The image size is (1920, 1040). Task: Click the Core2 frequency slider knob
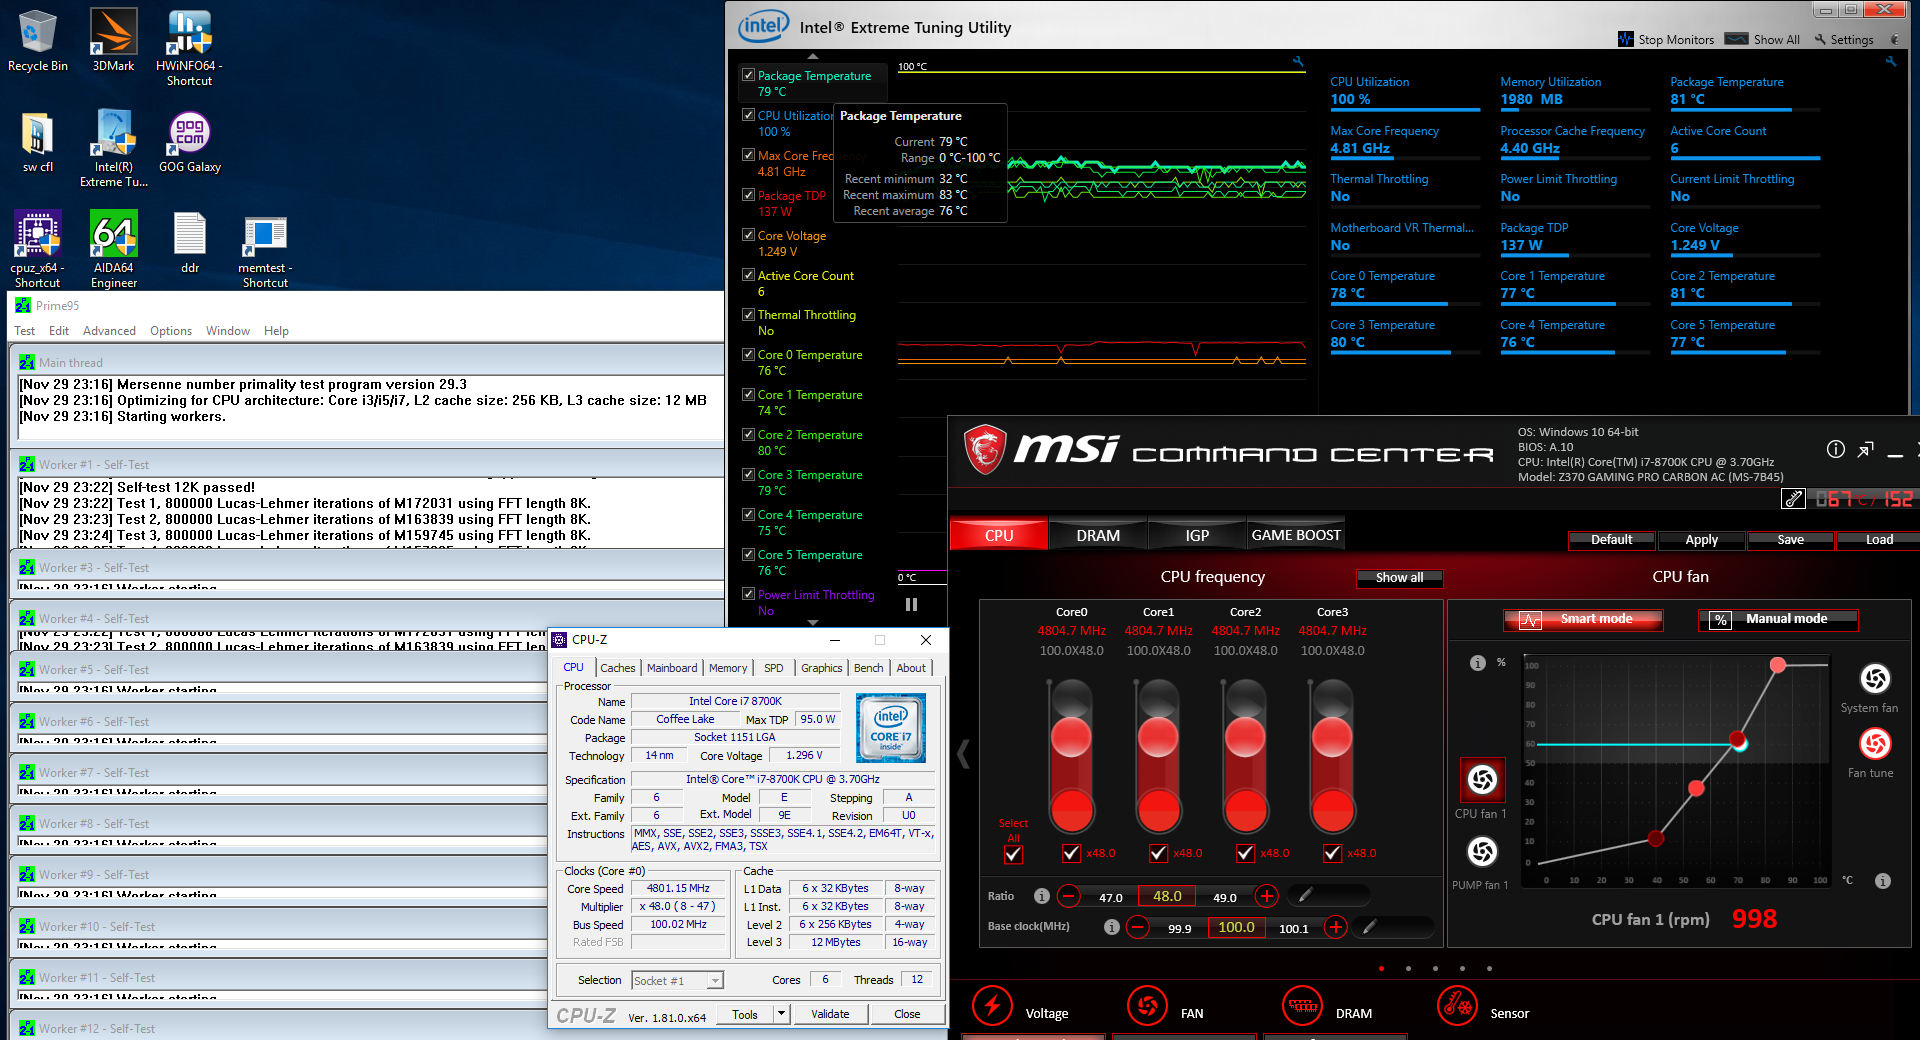click(x=1245, y=737)
